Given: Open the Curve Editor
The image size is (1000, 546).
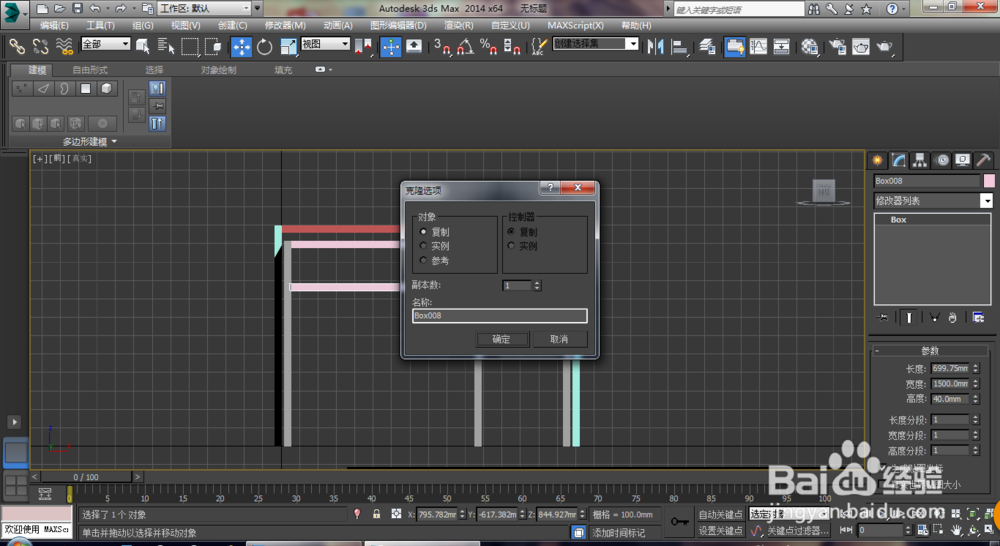Looking at the screenshot, I should pyautogui.click(x=758, y=47).
